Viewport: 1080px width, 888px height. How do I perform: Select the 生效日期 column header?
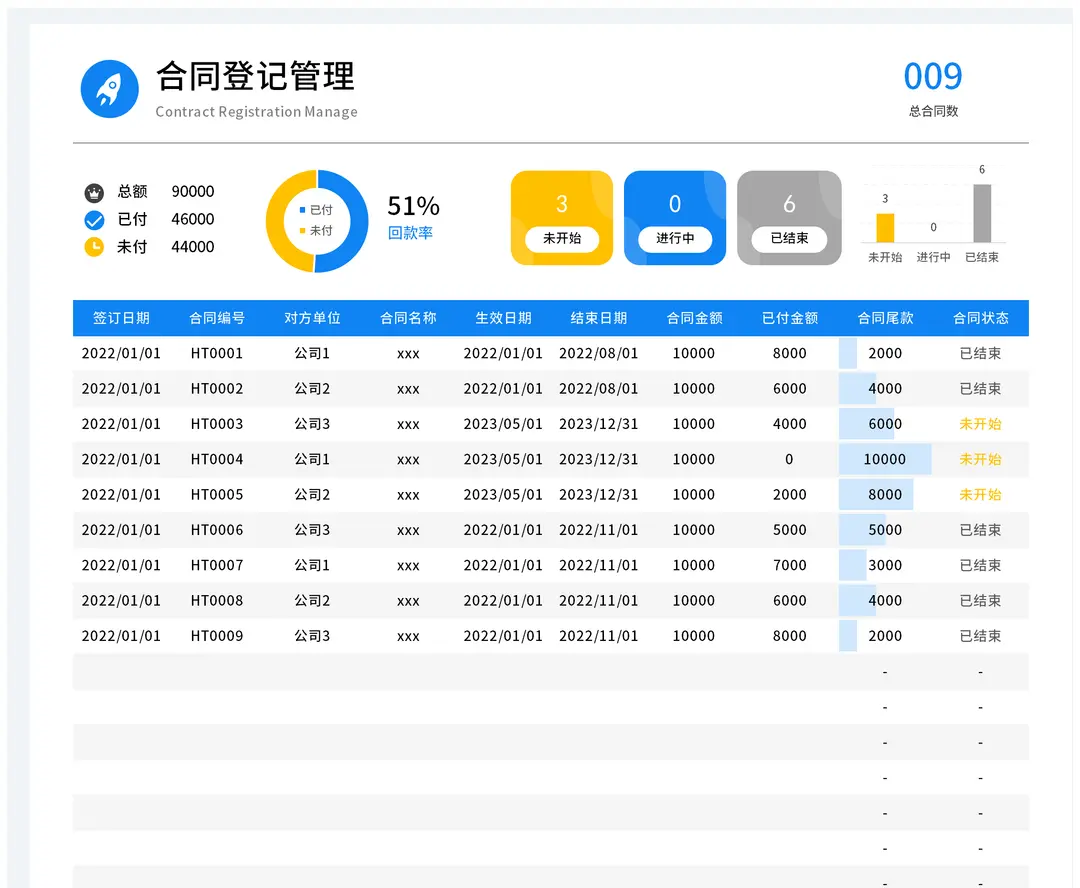(503, 318)
